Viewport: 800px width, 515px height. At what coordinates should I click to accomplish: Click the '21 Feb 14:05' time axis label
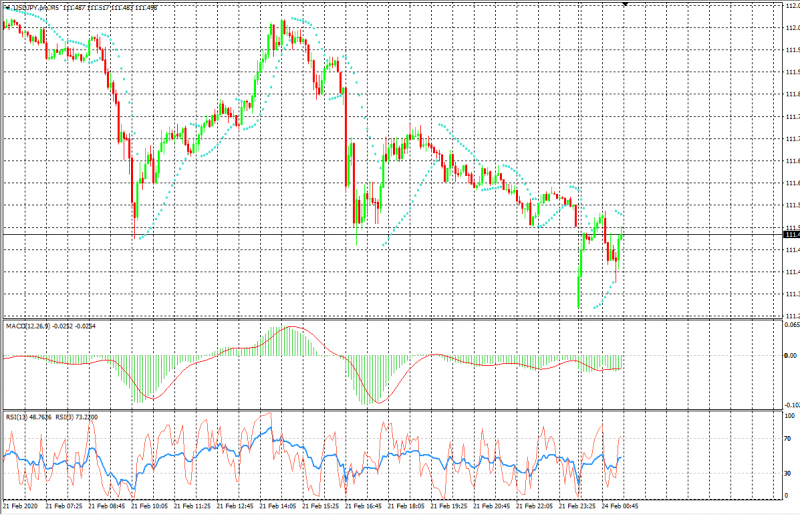pyautogui.click(x=277, y=506)
